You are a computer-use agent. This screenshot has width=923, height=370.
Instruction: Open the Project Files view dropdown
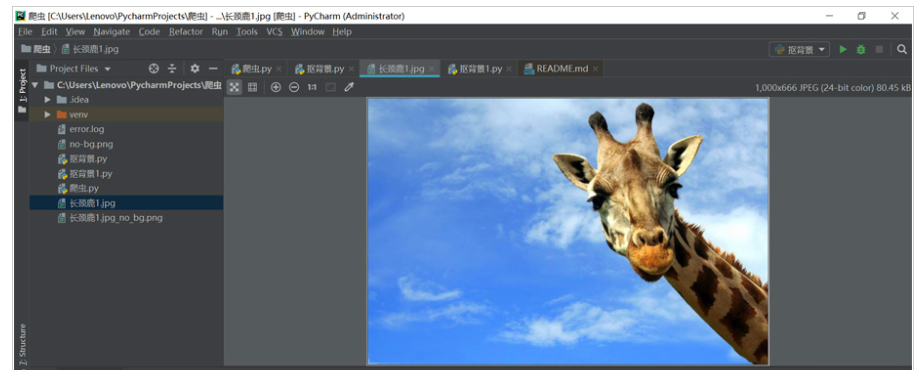coord(74,68)
